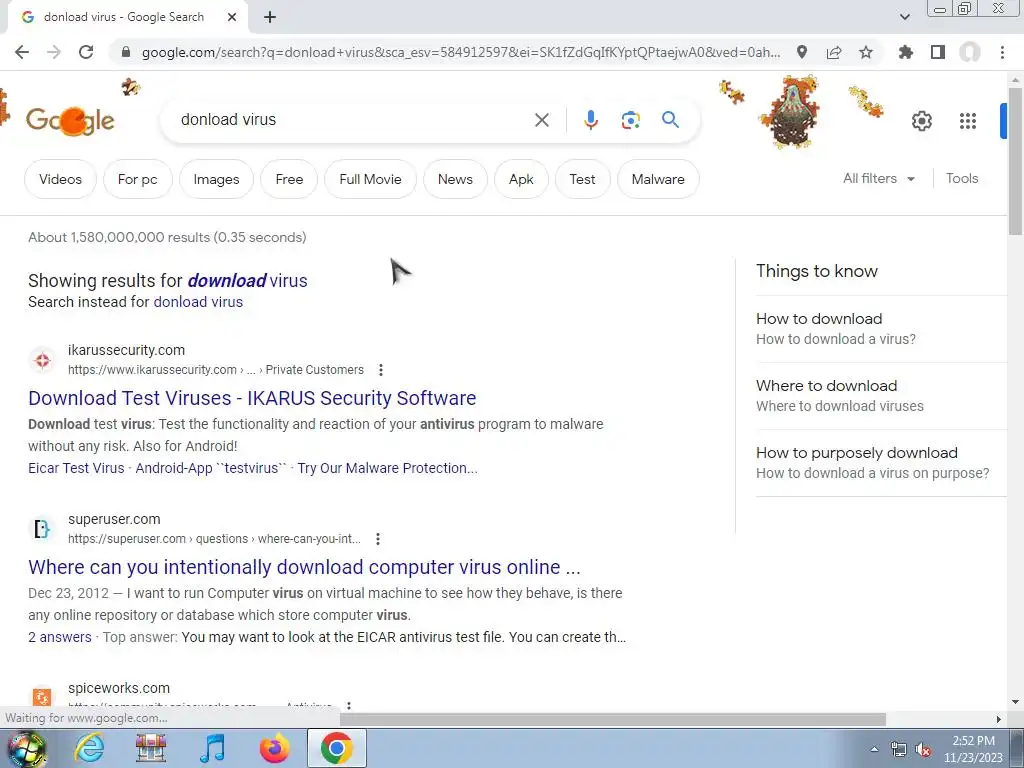Switch to Images results

tap(216, 179)
